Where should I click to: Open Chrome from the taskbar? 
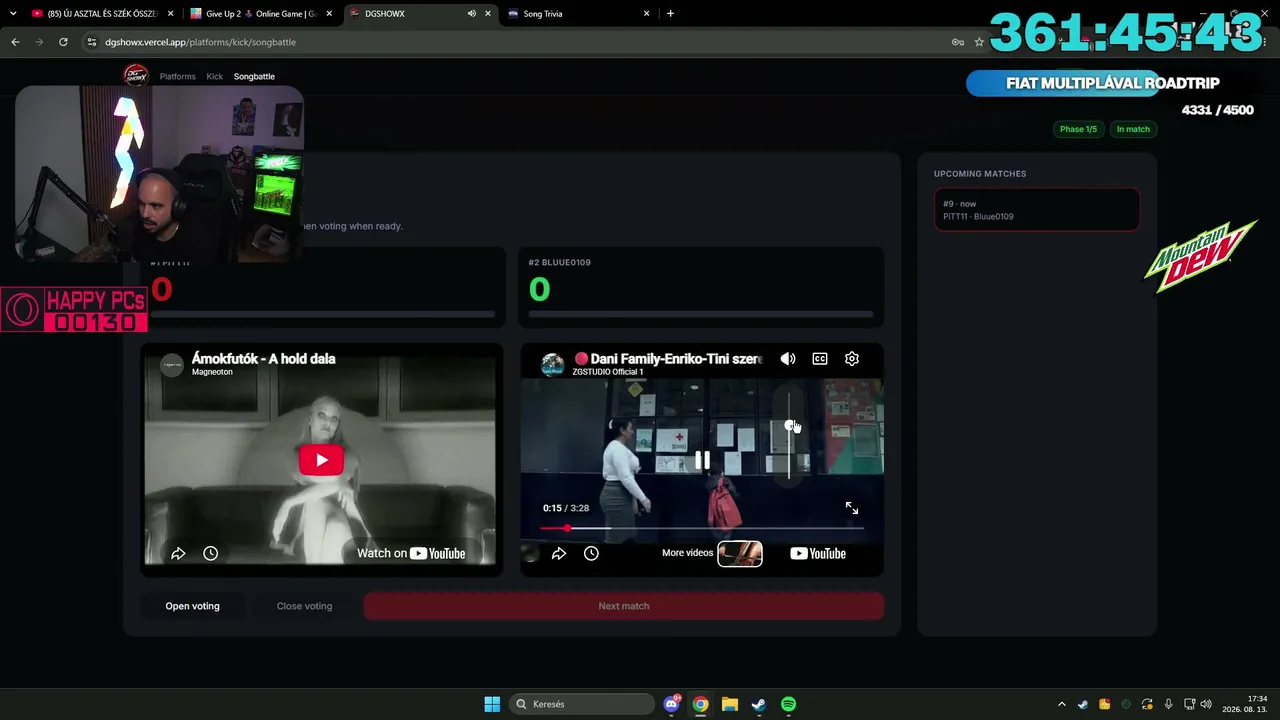(x=701, y=704)
